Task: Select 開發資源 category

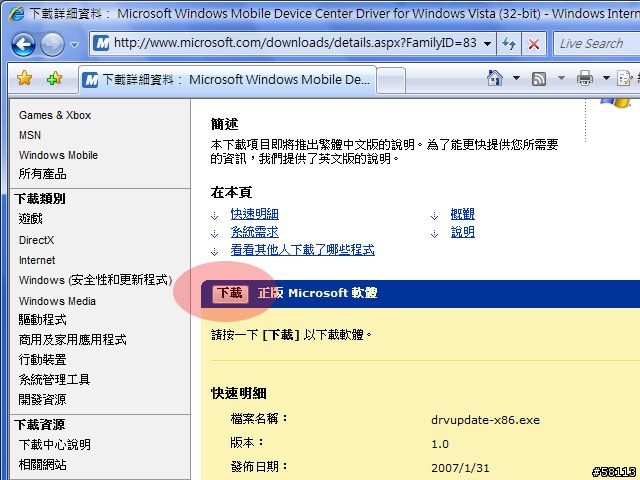Action: (x=42, y=399)
